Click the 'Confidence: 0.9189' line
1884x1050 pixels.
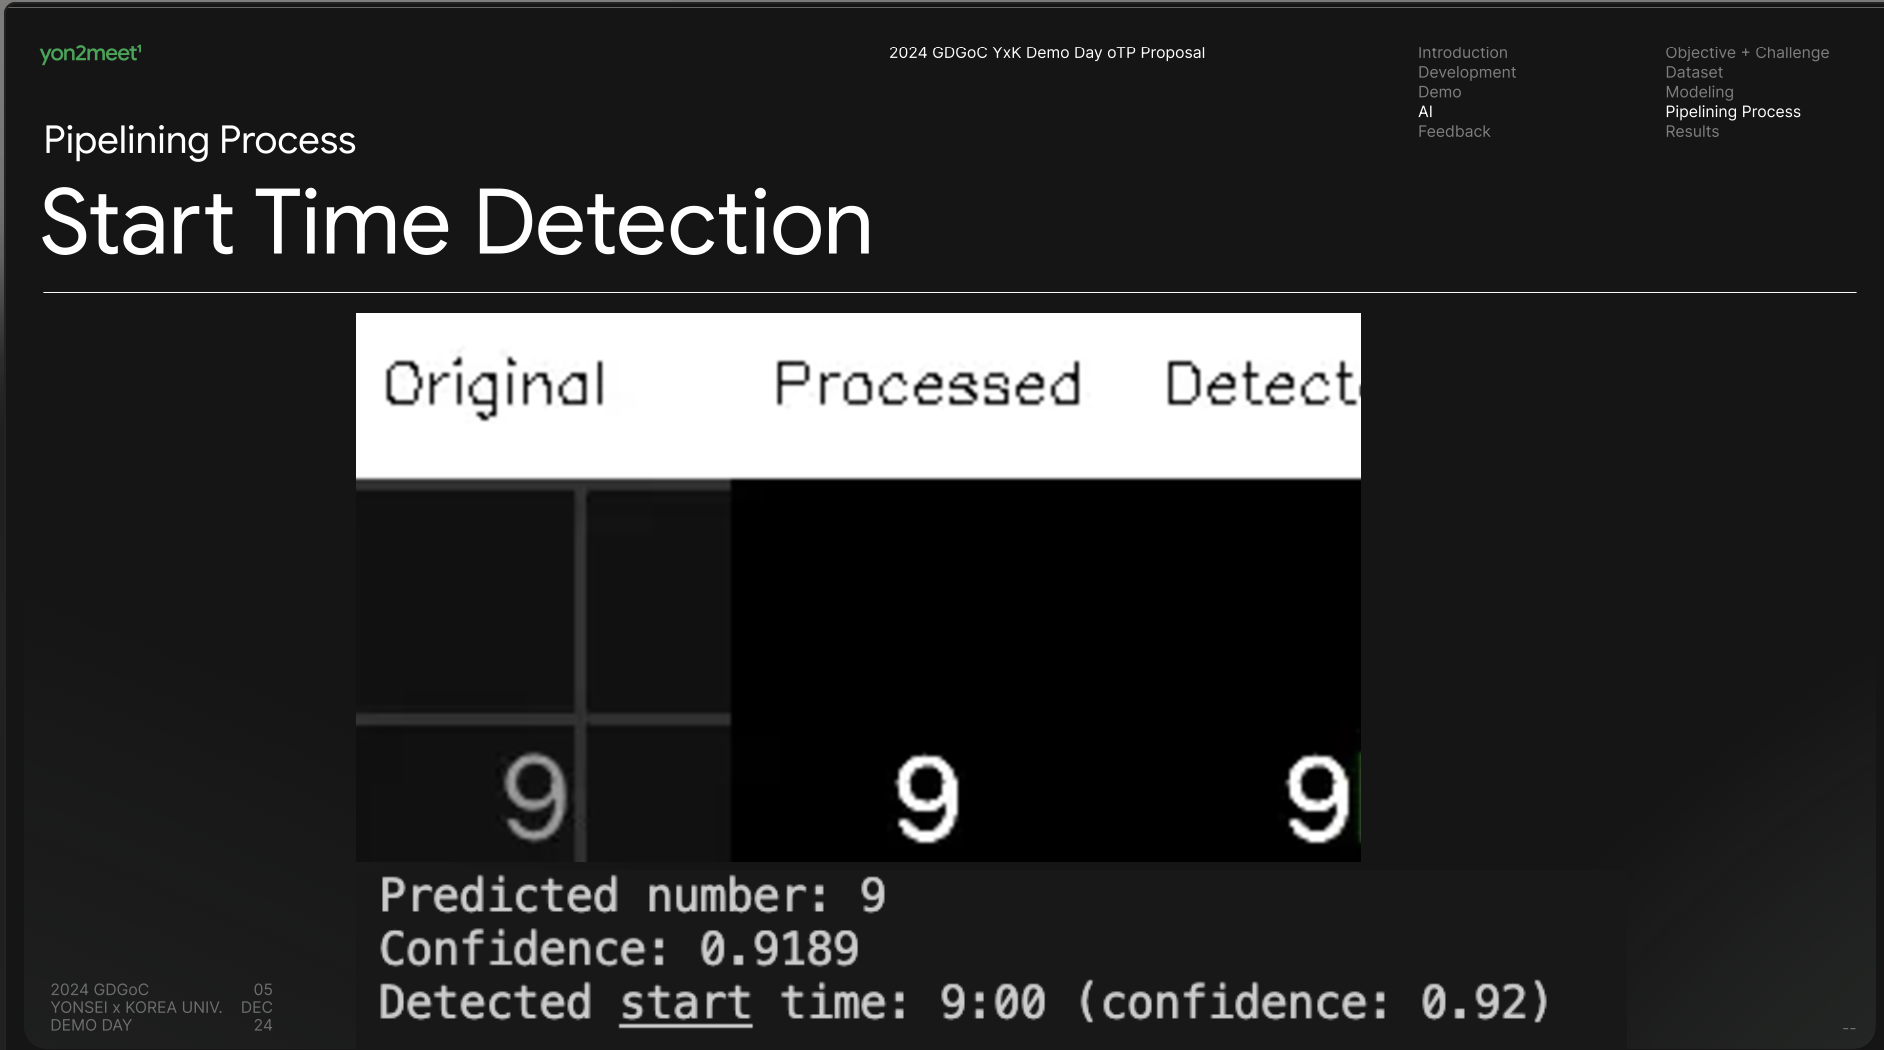(619, 949)
